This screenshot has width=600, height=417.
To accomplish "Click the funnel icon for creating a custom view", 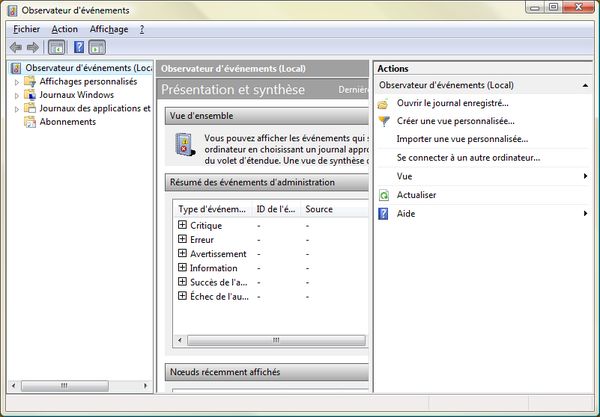I will (384, 121).
